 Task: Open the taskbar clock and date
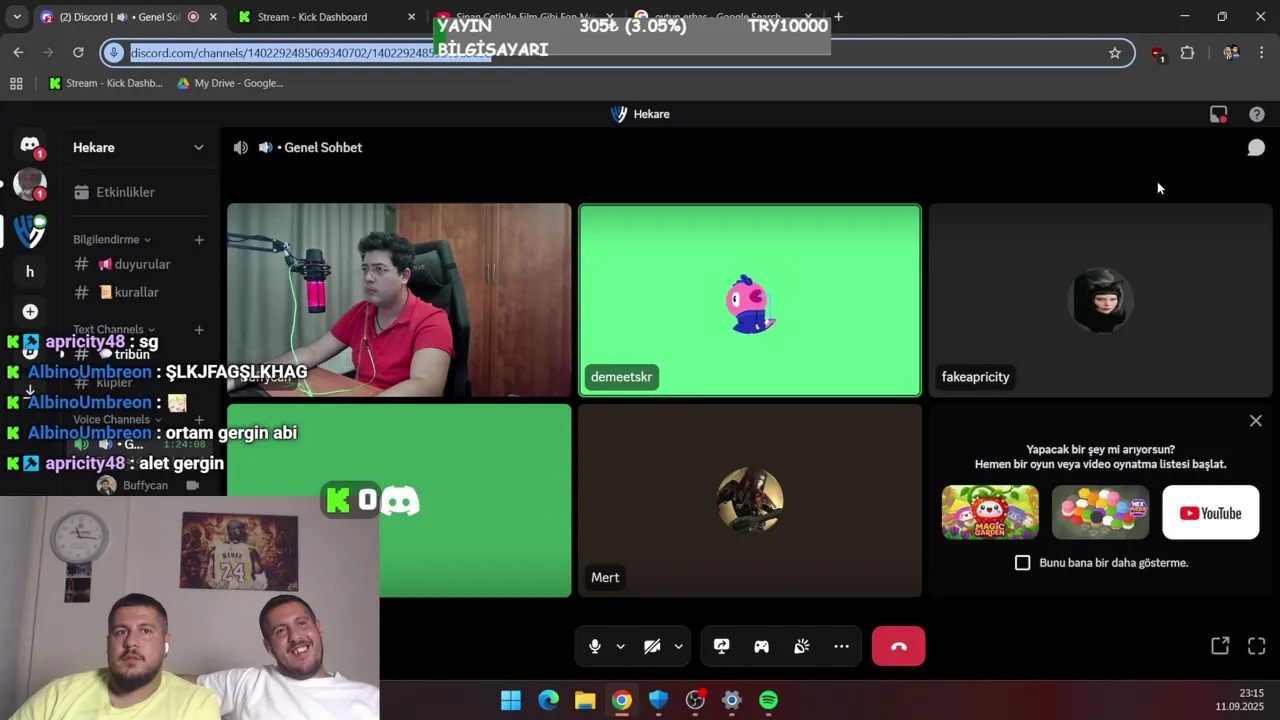click(x=1240, y=700)
